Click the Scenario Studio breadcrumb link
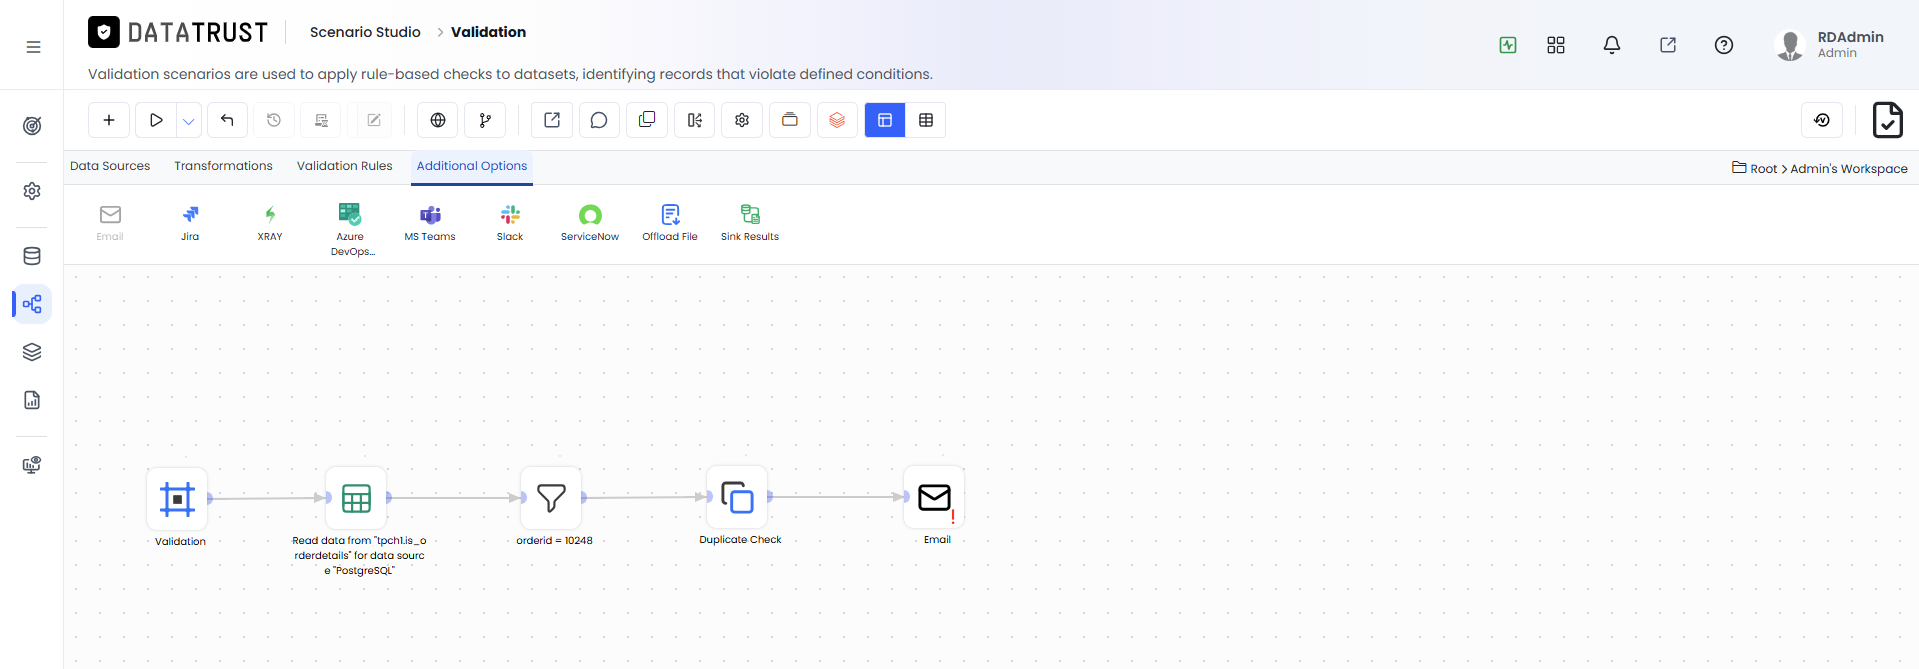This screenshot has height=669, width=1919. coord(365,32)
